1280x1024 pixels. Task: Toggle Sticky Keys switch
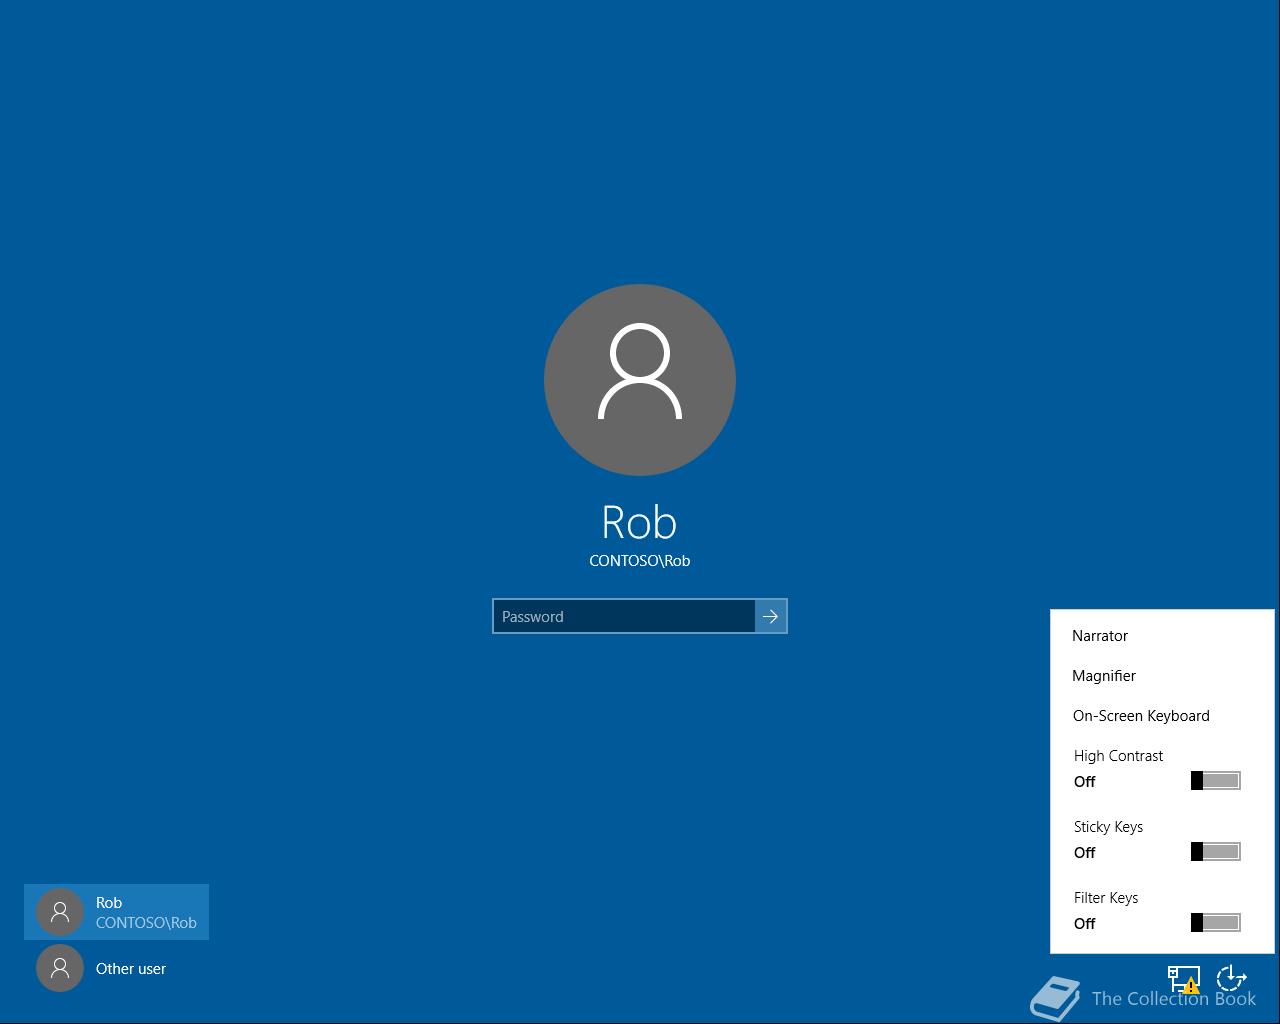point(1216,852)
